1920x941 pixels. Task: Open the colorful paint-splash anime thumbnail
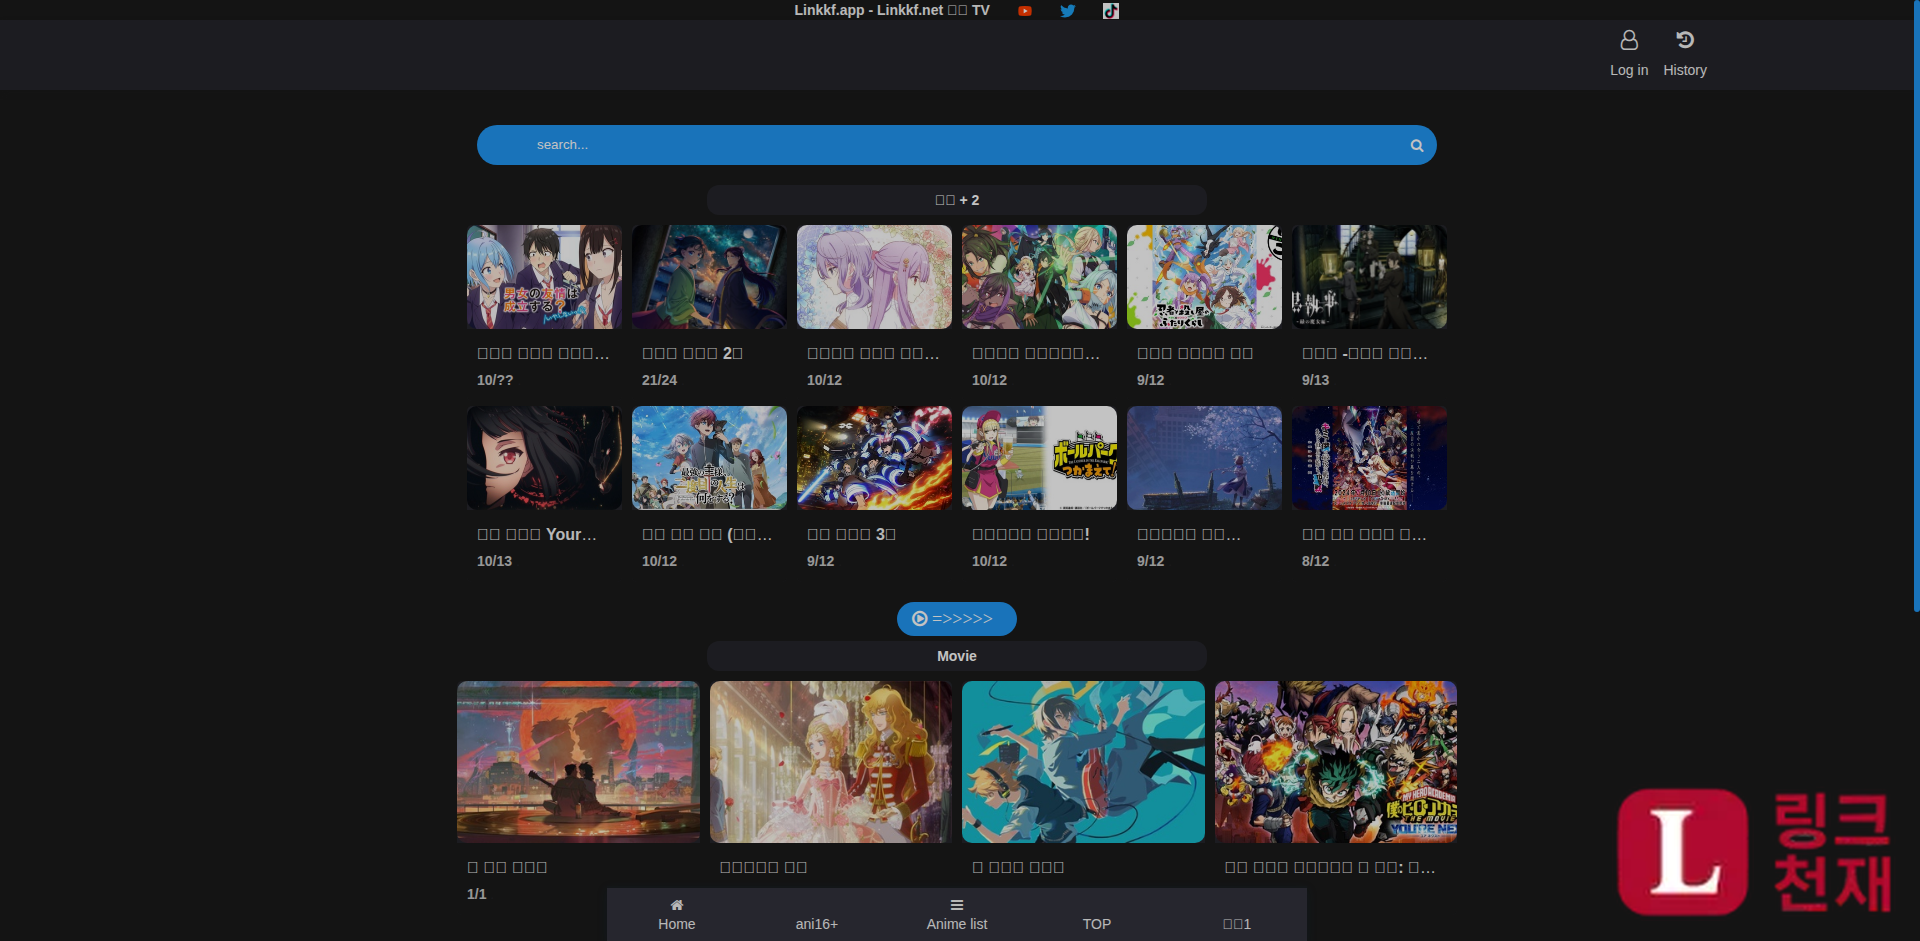(1204, 277)
